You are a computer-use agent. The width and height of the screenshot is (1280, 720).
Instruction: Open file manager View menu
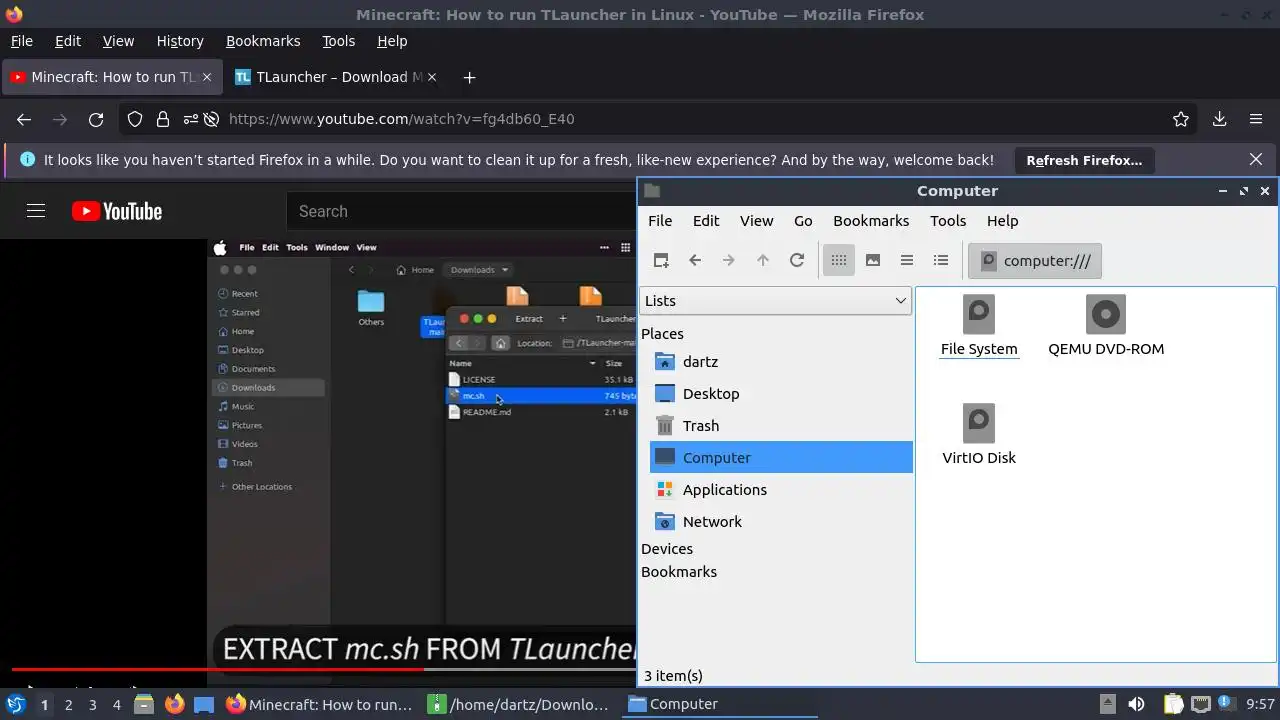(756, 221)
